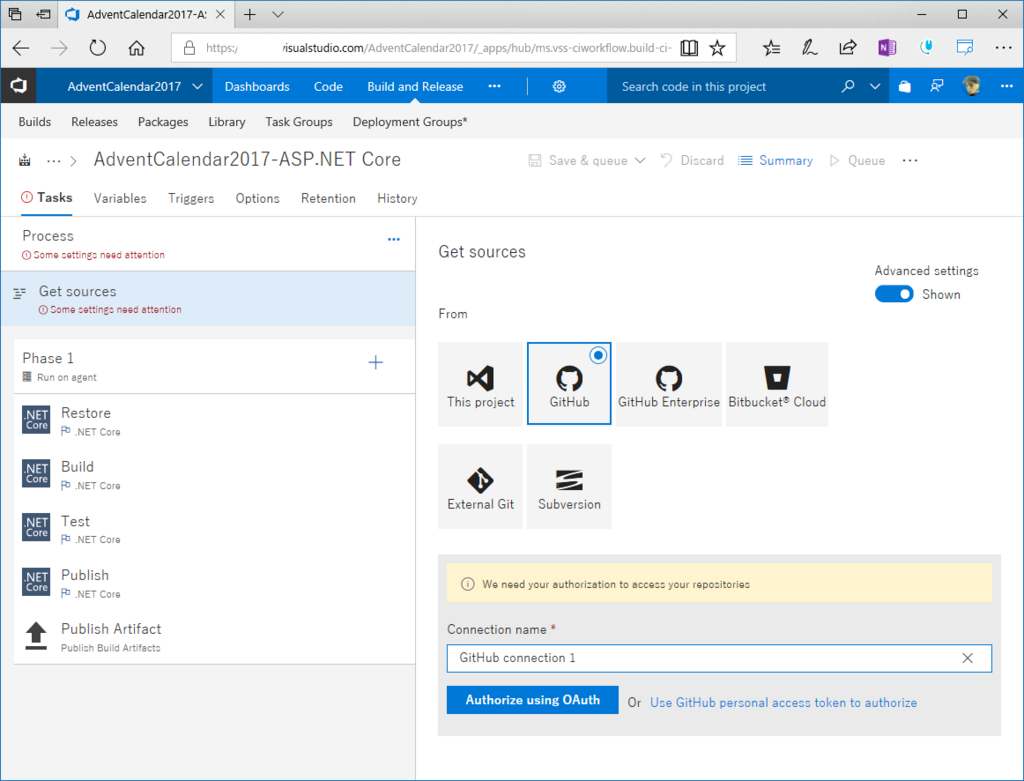Pick Subversion as the source
The height and width of the screenshot is (781, 1024).
(569, 486)
